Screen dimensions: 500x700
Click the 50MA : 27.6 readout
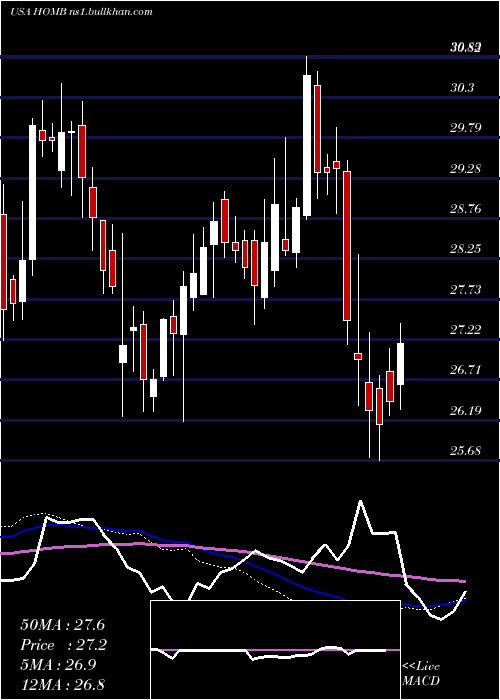[x=62, y=624]
